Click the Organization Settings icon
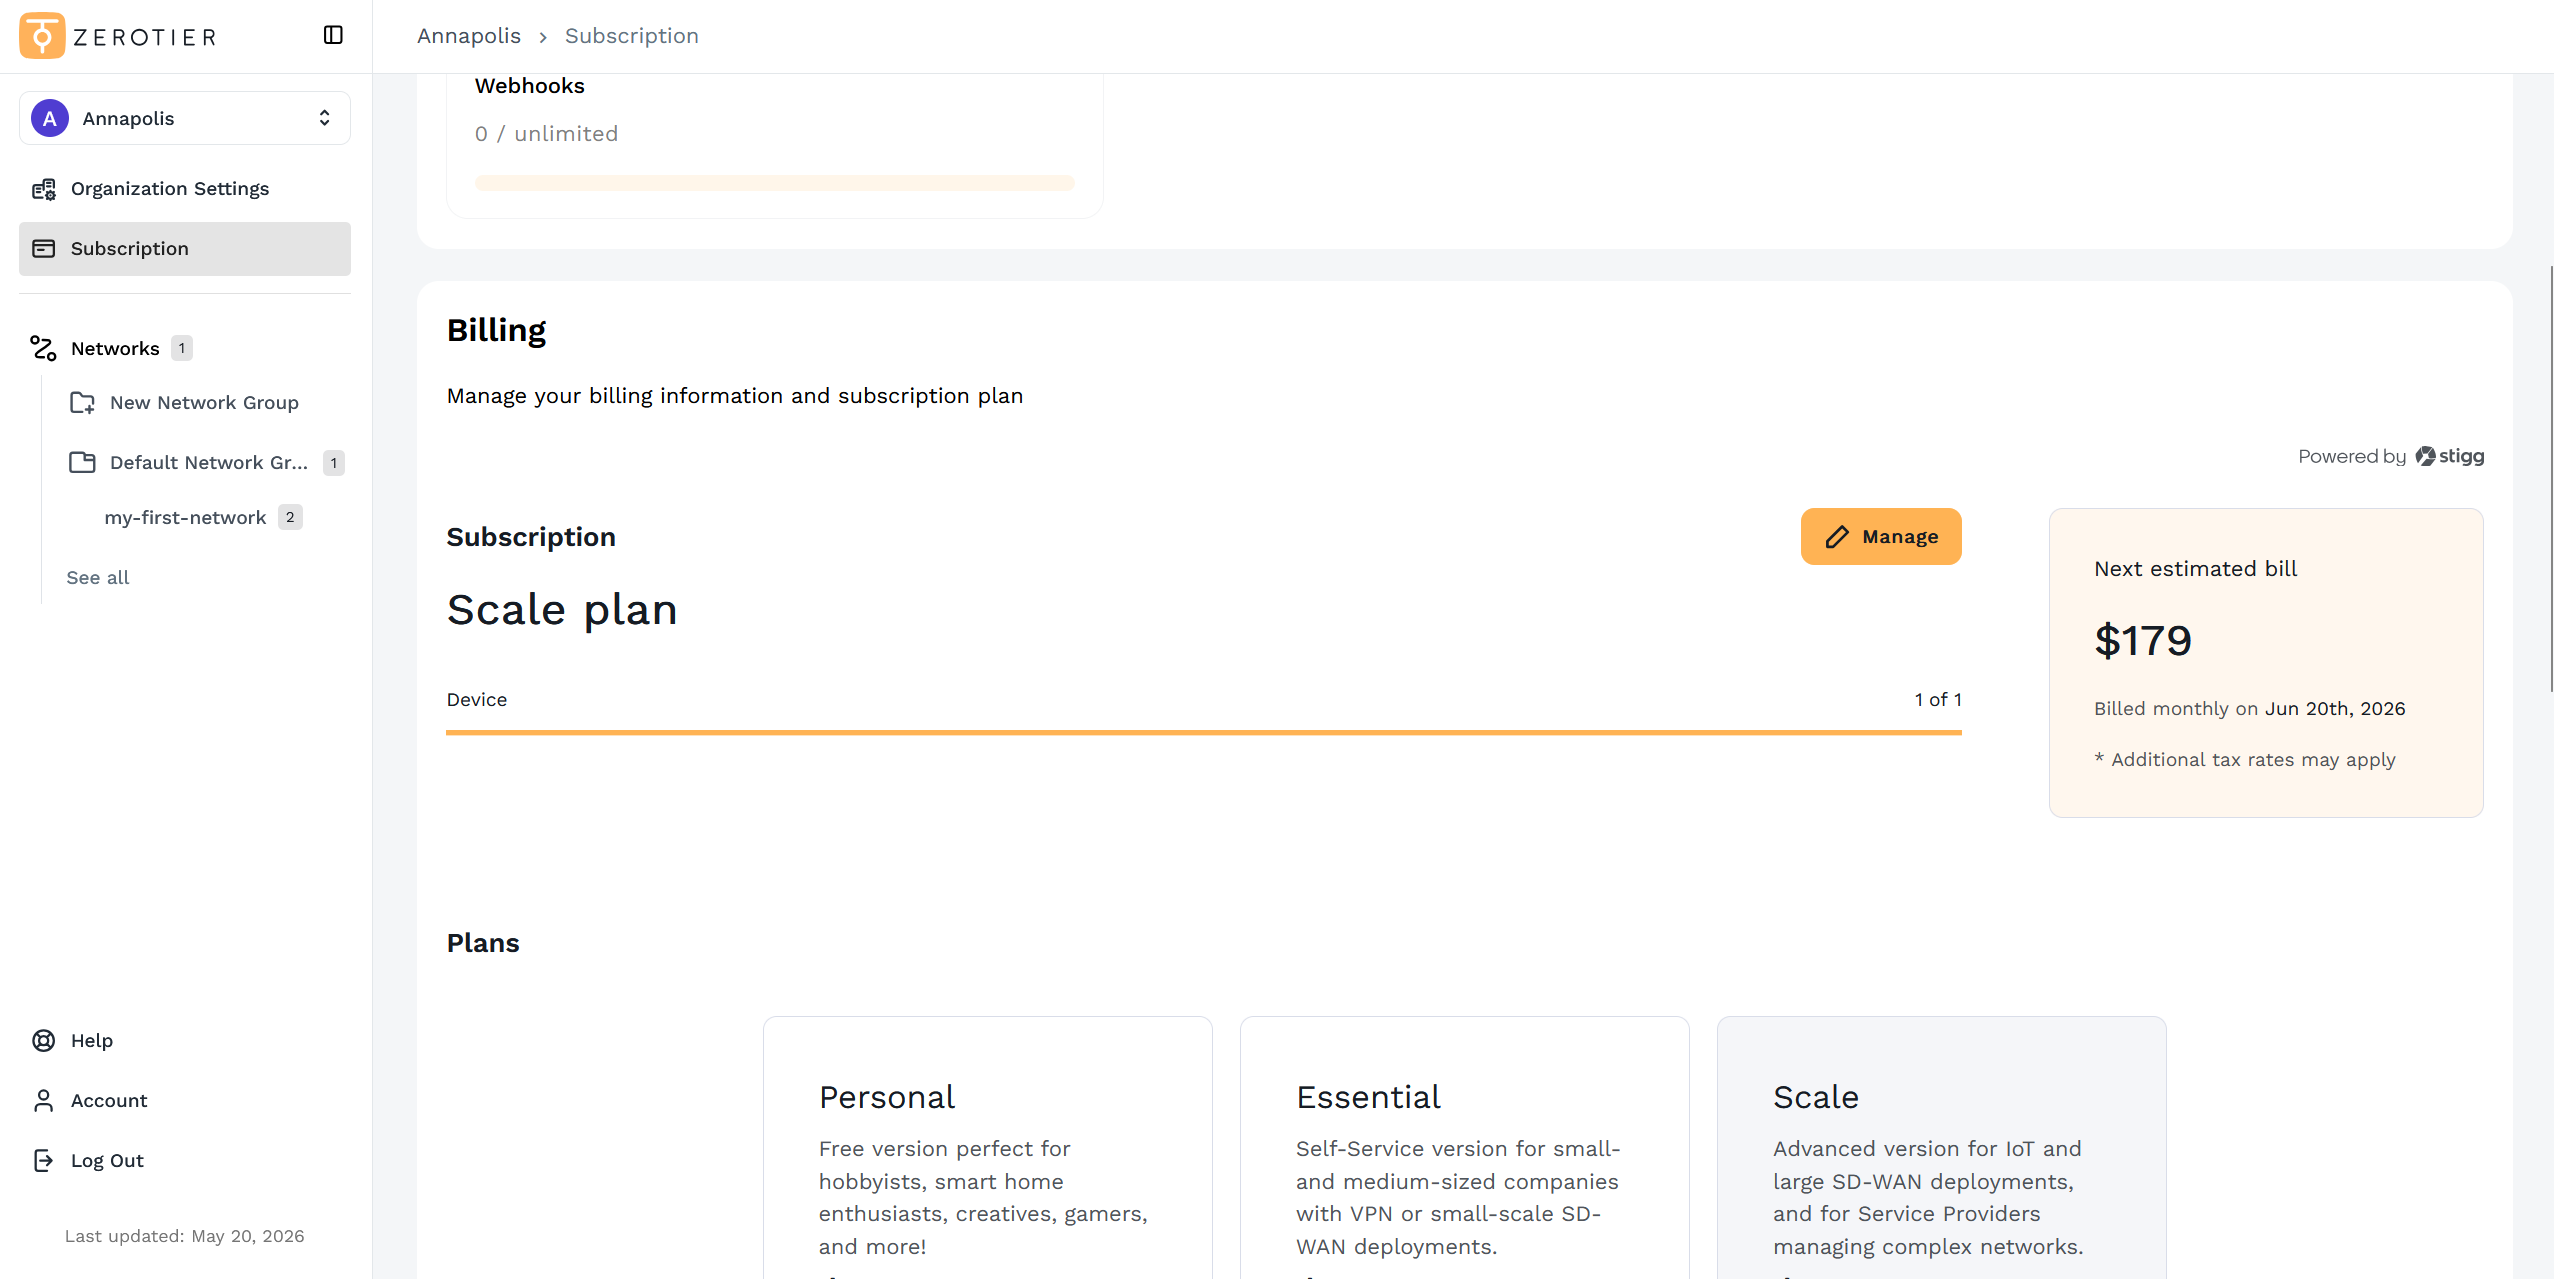 [44, 189]
